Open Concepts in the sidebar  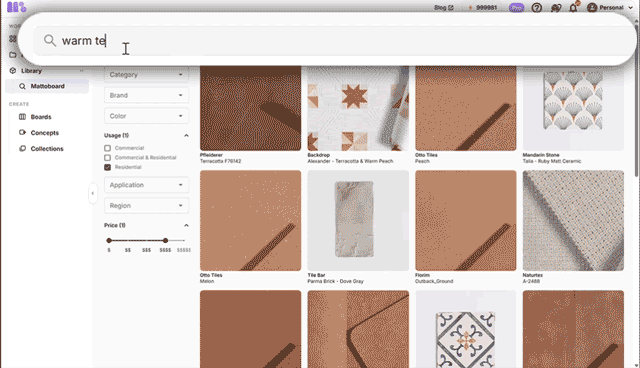pos(44,133)
